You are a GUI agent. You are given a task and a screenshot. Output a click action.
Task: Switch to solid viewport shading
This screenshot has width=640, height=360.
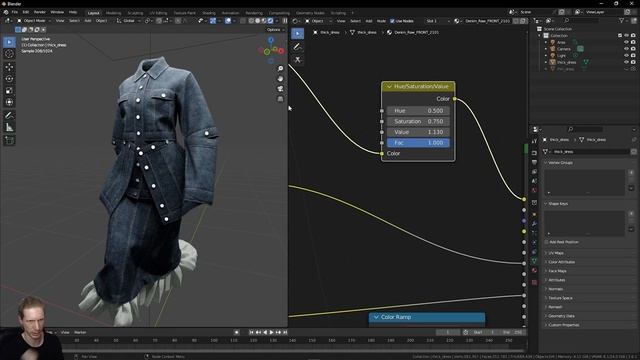point(258,21)
